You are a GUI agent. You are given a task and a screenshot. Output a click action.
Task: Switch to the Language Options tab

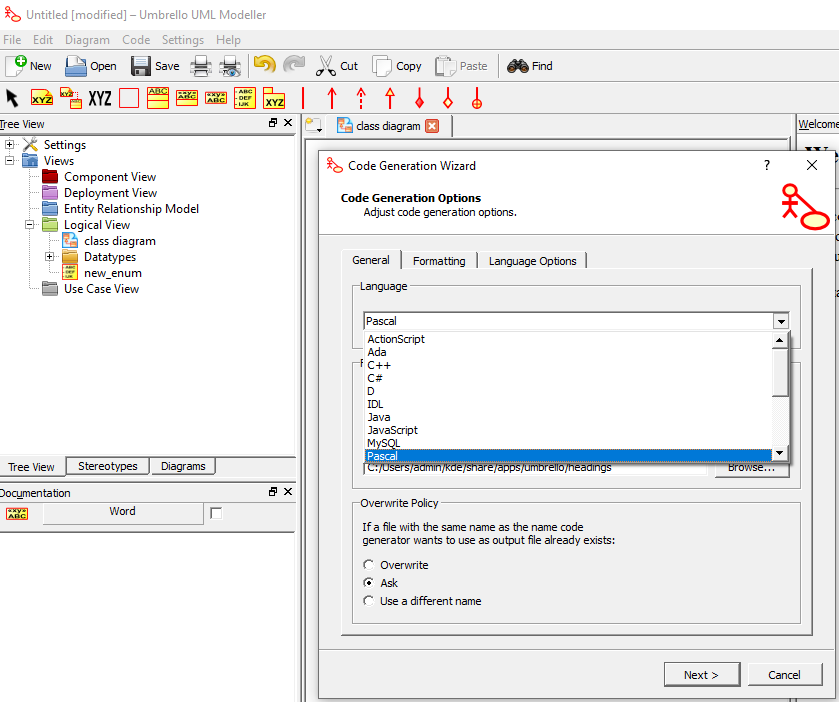(532, 261)
